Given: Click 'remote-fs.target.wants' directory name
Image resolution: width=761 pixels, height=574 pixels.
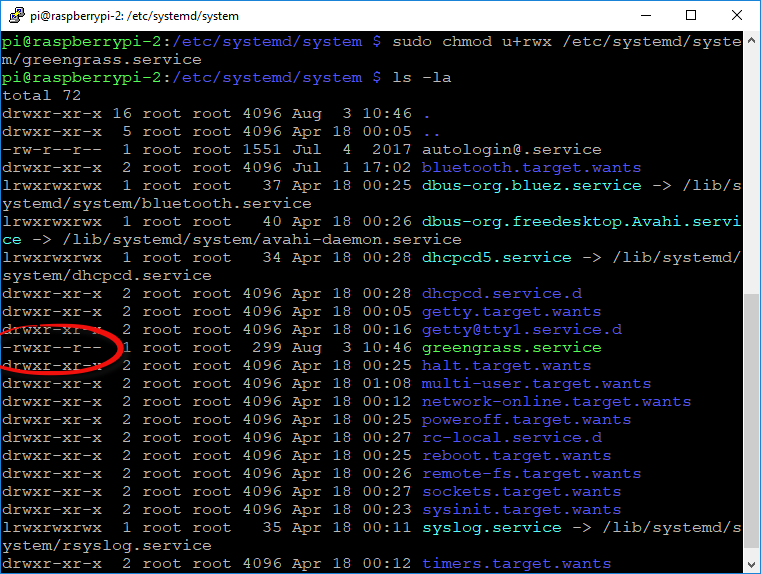Looking at the screenshot, I should [x=531, y=474].
